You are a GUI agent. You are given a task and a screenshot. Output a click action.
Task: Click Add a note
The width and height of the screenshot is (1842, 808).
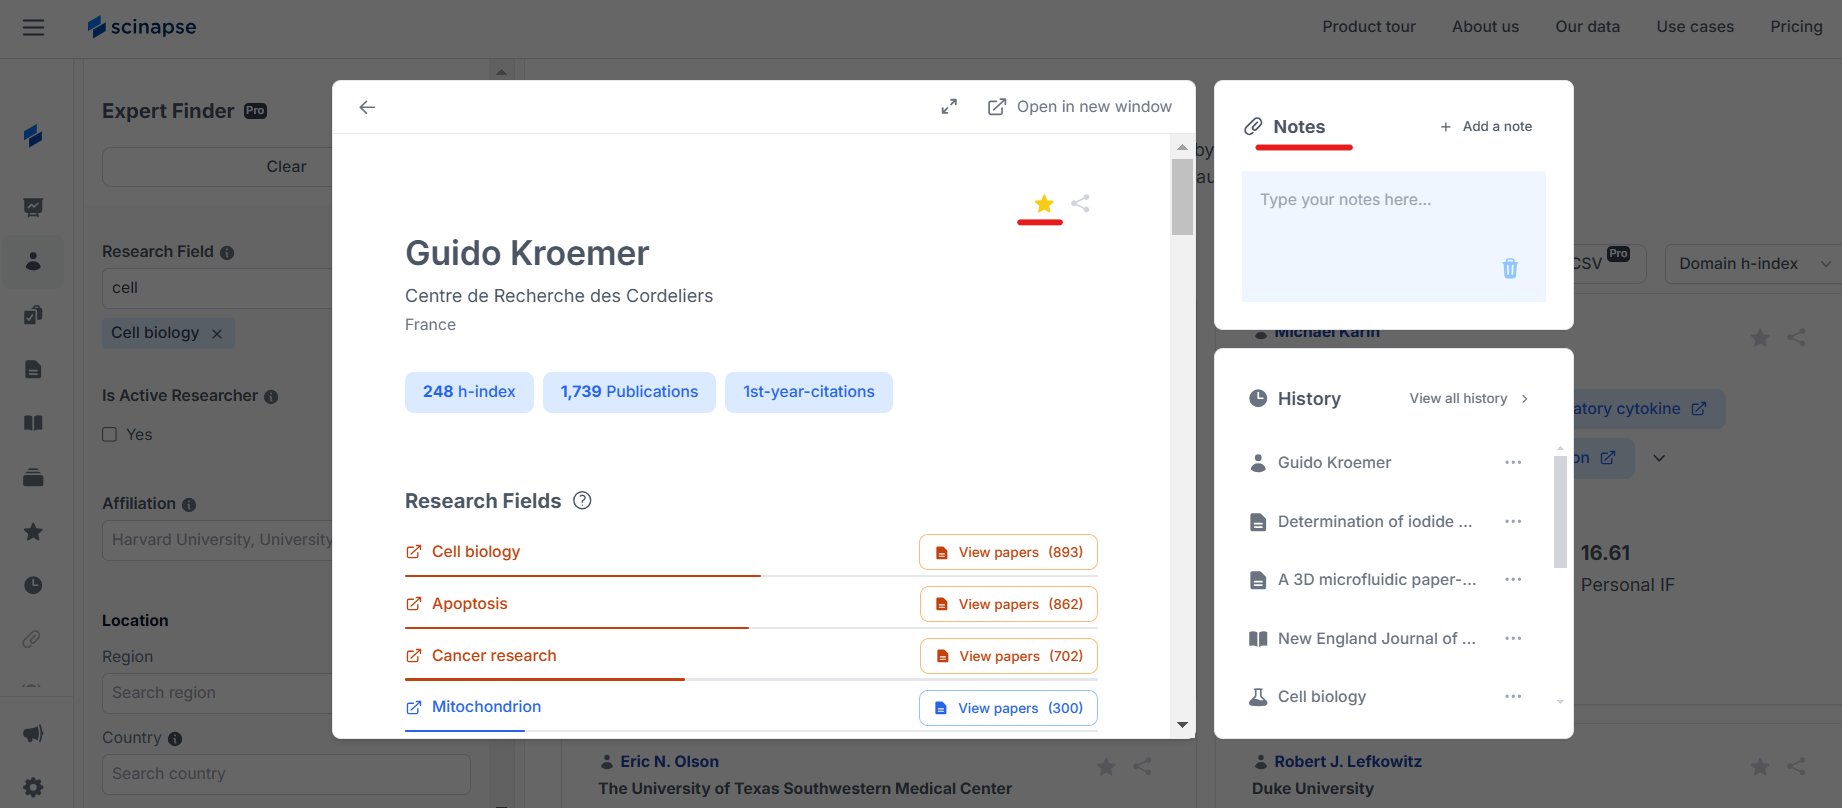click(1486, 126)
